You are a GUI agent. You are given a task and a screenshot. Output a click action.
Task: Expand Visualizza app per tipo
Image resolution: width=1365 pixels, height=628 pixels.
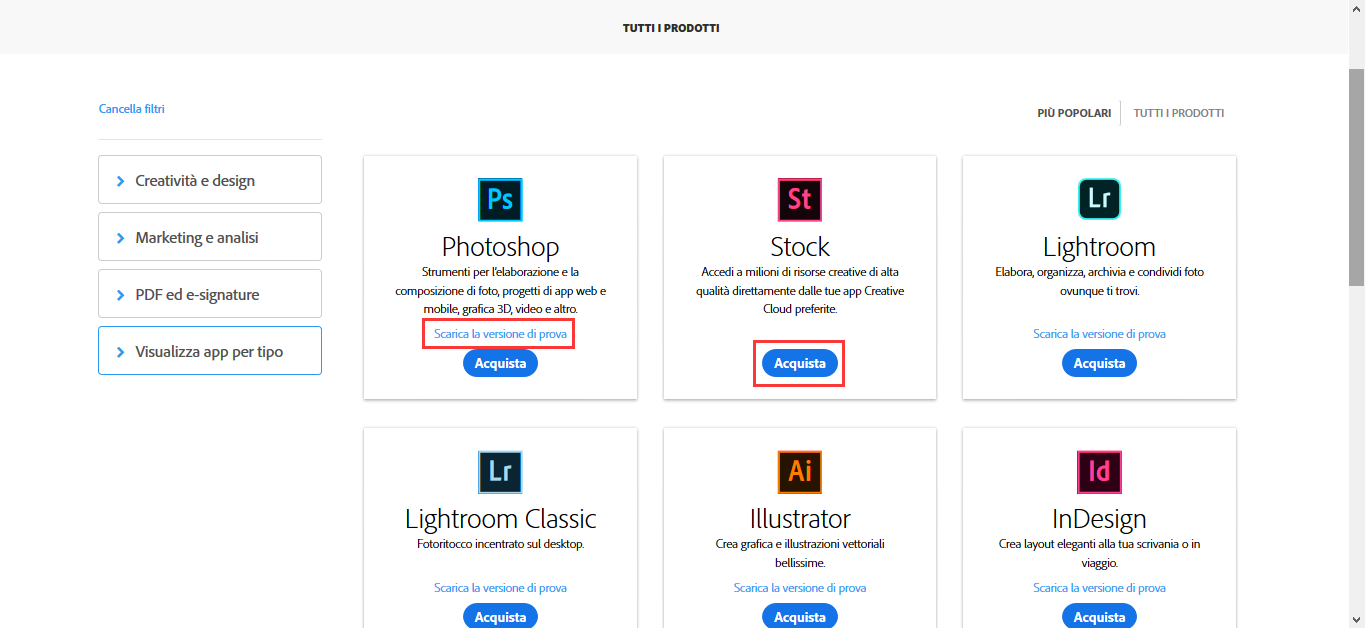(x=209, y=350)
